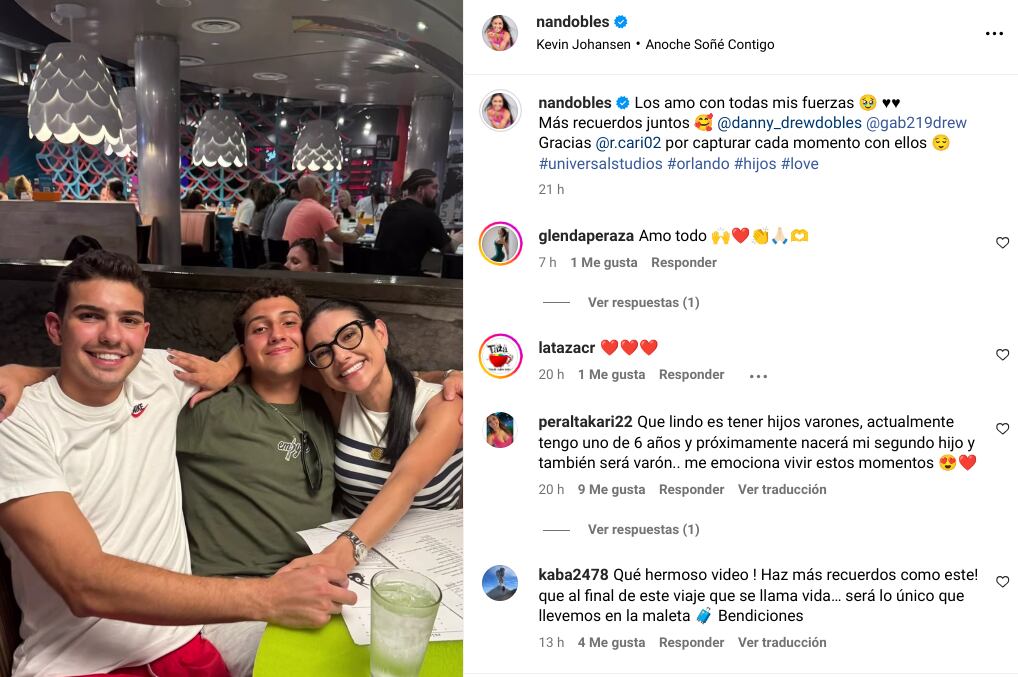This screenshot has height=677, width=1018.
Task: Open glendaperaza's profile picture
Action: point(500,244)
